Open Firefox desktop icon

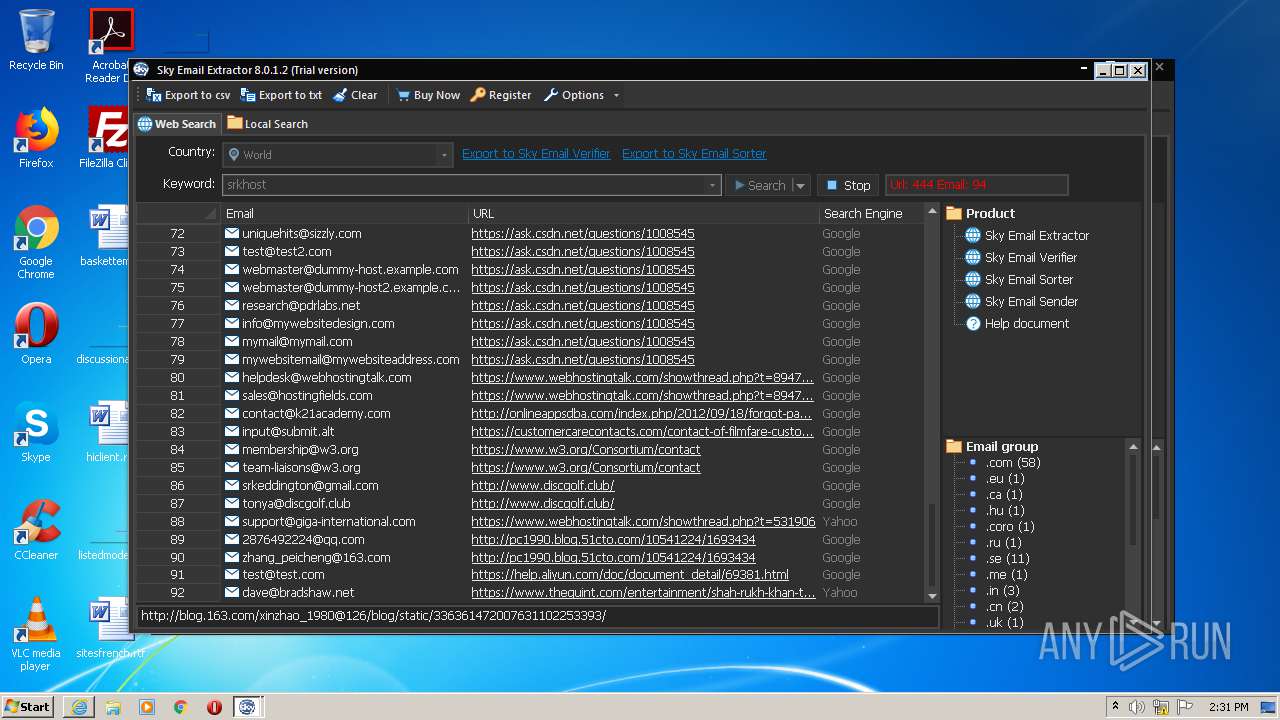click(x=36, y=138)
